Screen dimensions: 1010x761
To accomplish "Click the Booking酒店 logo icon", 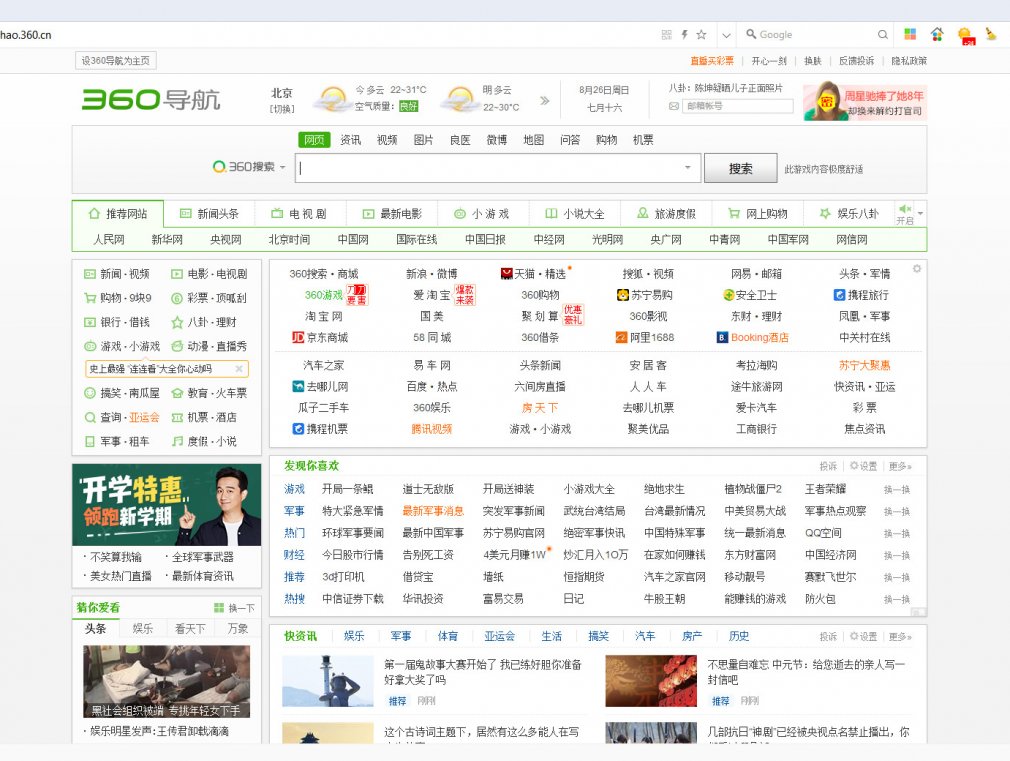I will [723, 337].
